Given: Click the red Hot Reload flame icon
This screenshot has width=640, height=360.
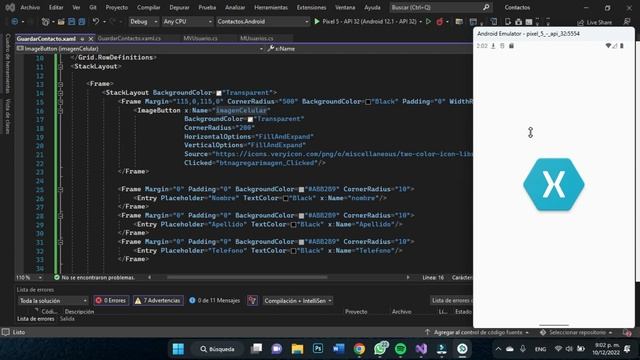Looking at the screenshot, I should click(440, 21).
